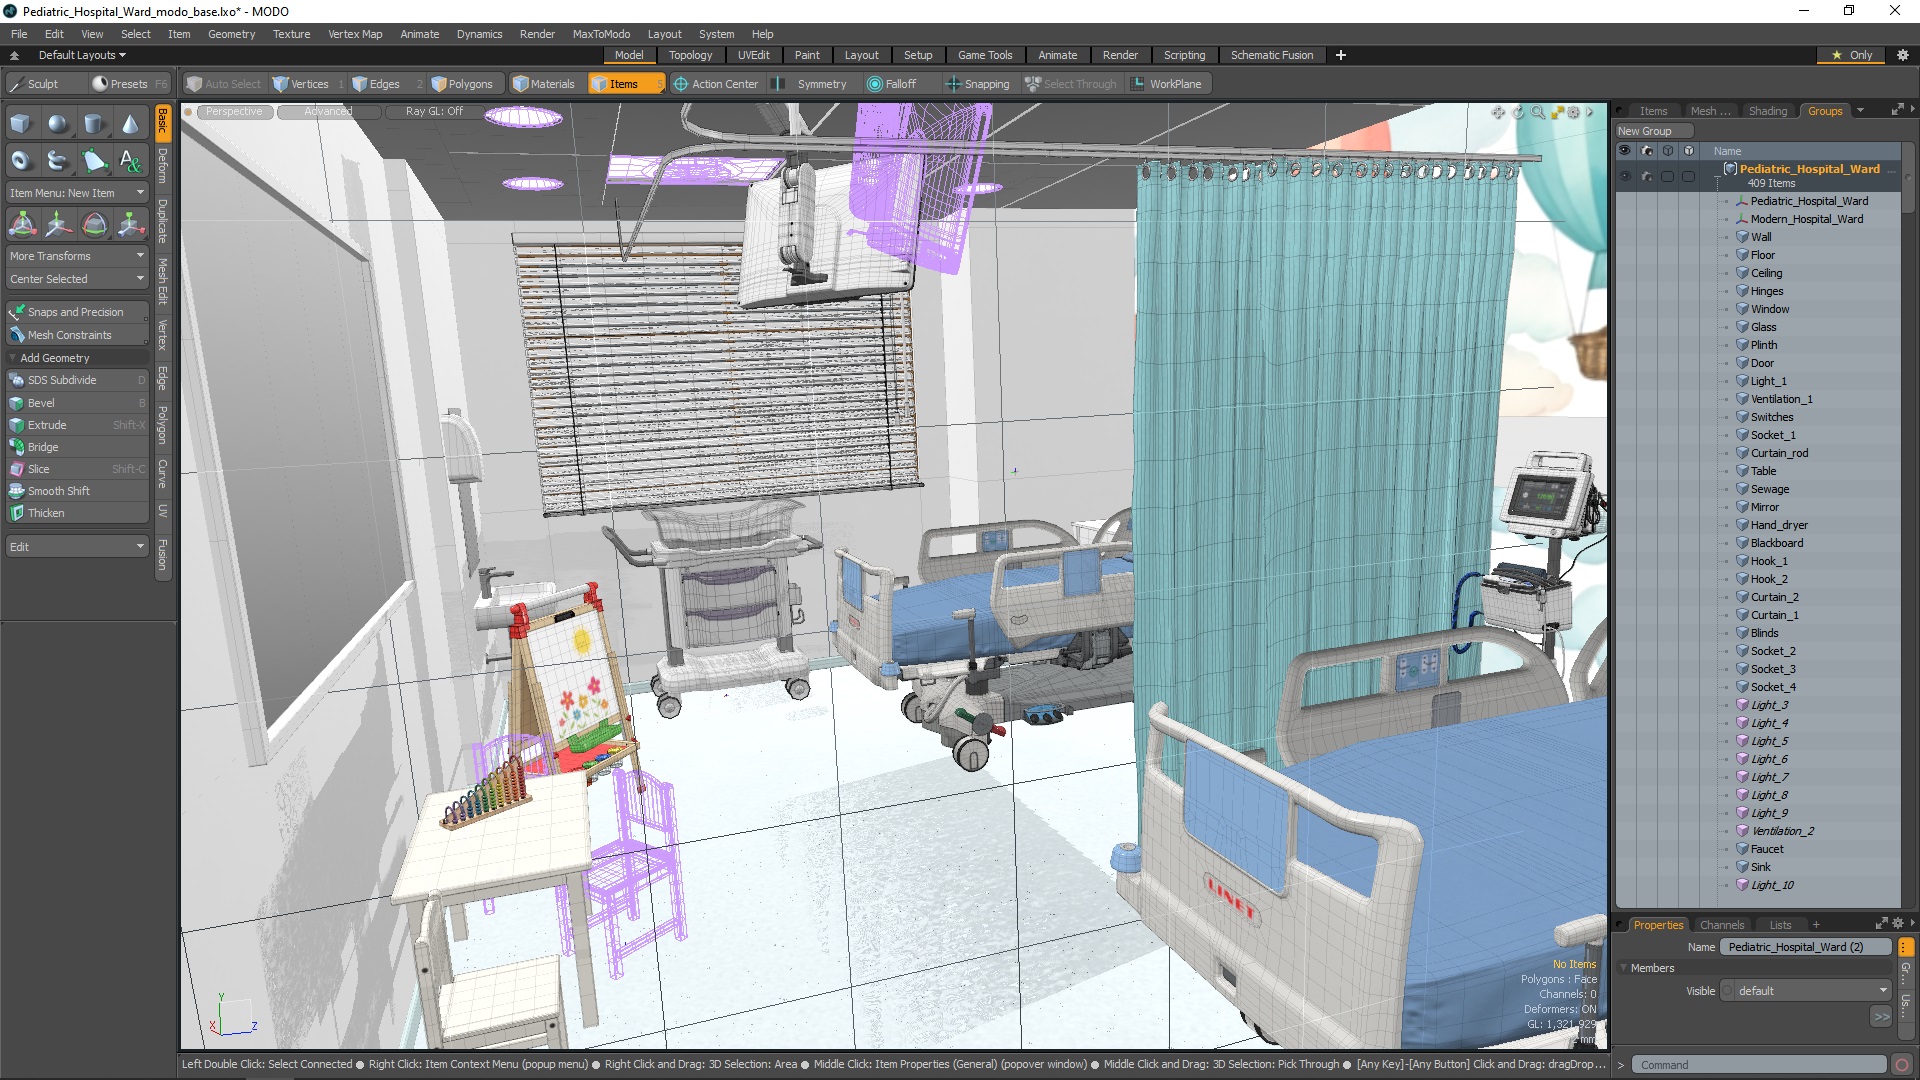Open the Geometry menu

tap(231, 34)
